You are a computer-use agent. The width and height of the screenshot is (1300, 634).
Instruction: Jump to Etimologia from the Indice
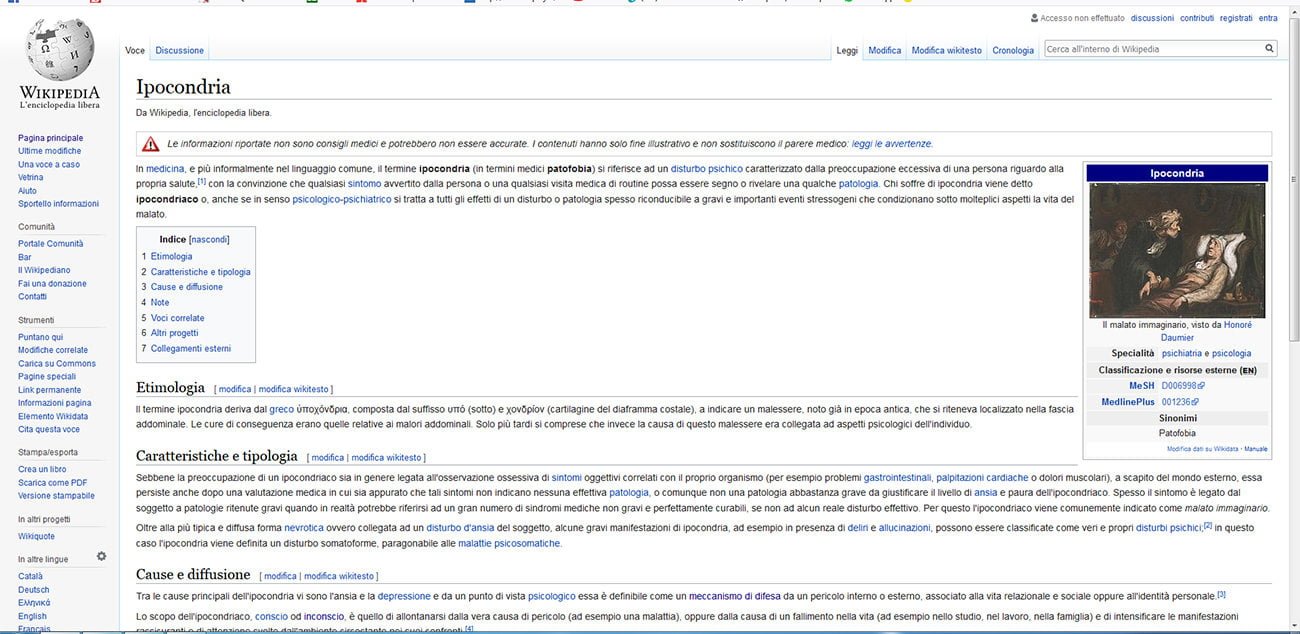[x=171, y=255]
